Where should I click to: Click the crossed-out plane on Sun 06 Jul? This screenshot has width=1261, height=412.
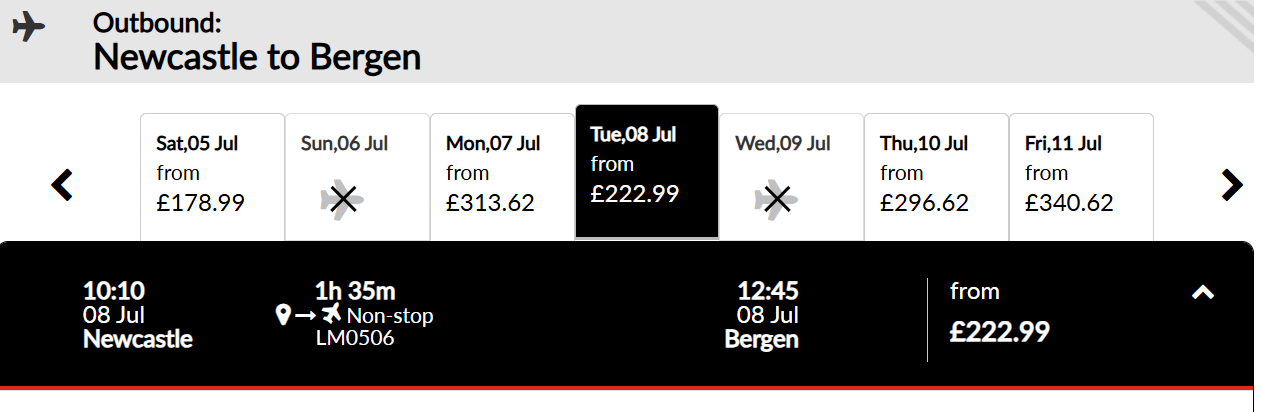click(x=343, y=202)
